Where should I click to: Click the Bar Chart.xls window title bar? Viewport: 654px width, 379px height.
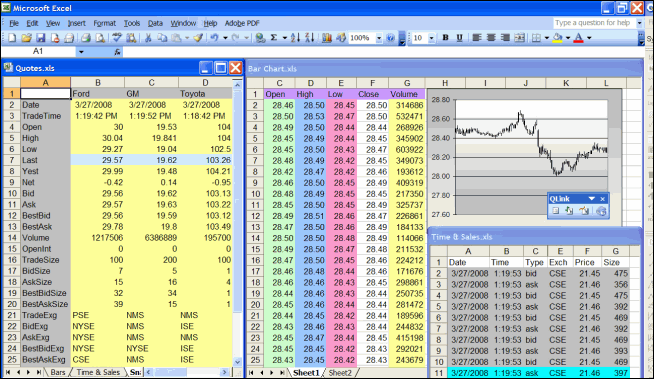443,69
